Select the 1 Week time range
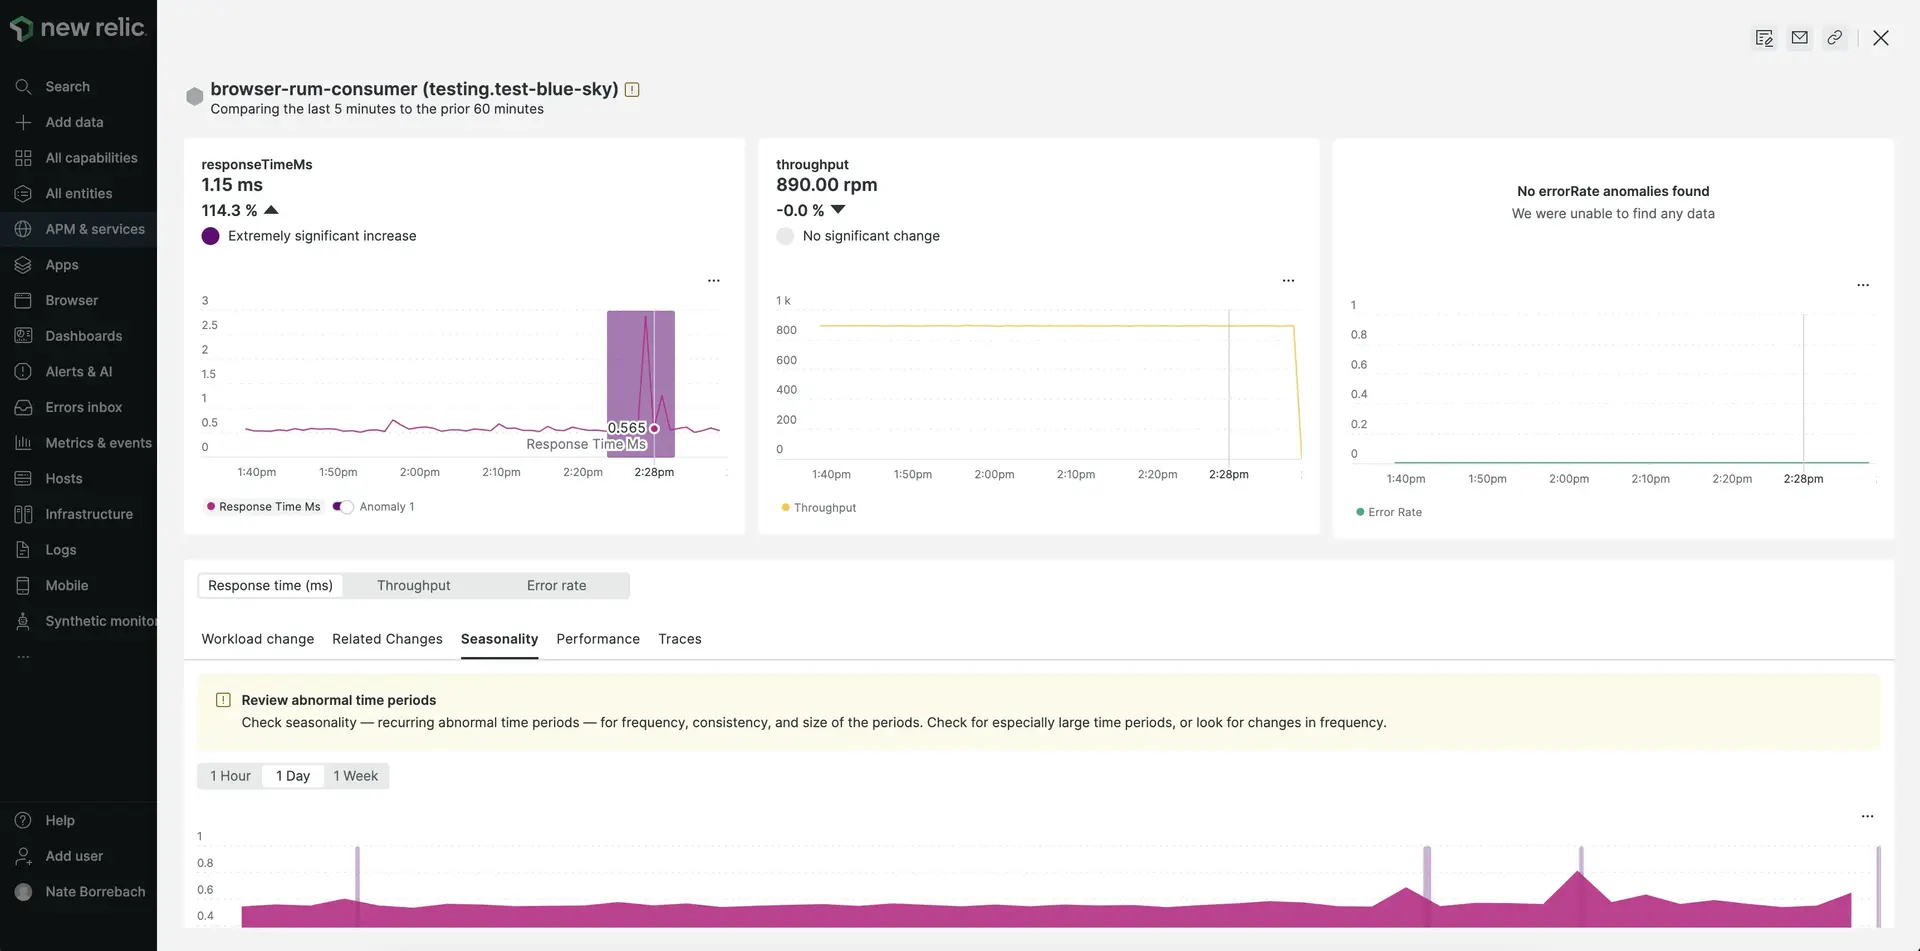1920x951 pixels. 355,776
